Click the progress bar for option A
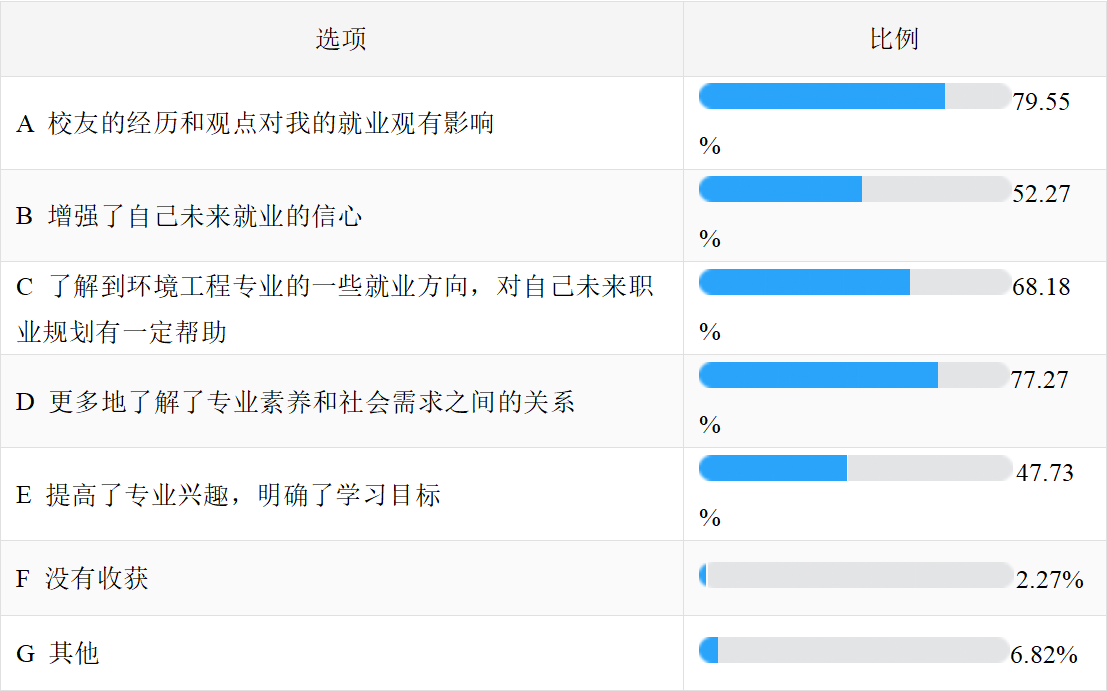The width and height of the screenshot is (1107, 691). click(855, 97)
